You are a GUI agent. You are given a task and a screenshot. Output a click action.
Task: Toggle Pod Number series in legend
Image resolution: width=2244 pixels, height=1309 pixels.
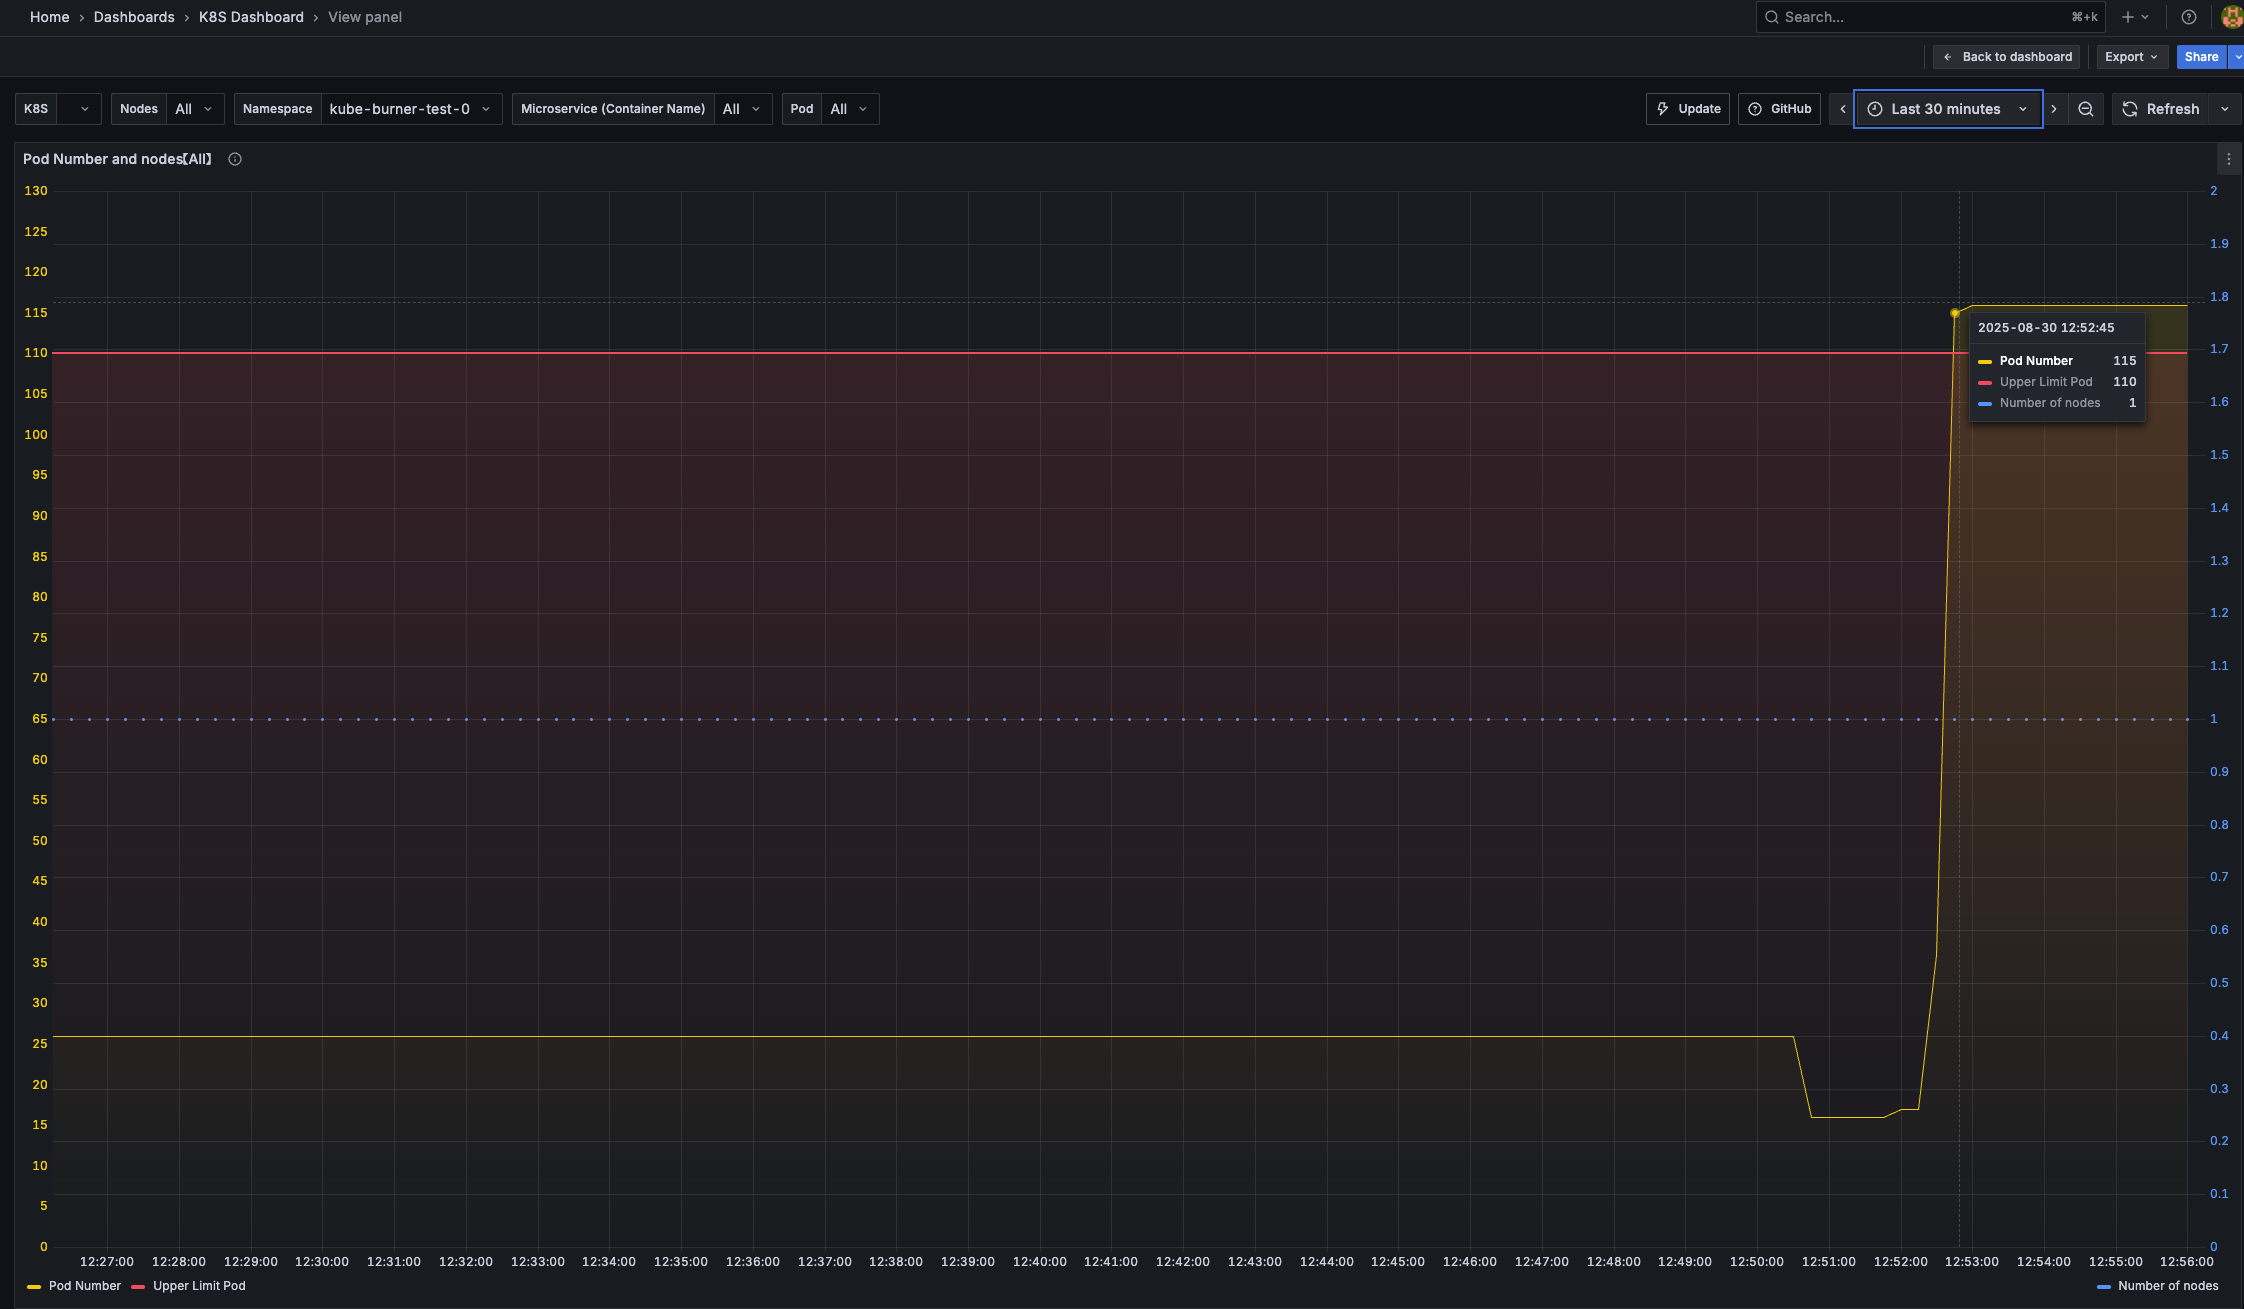click(84, 1286)
